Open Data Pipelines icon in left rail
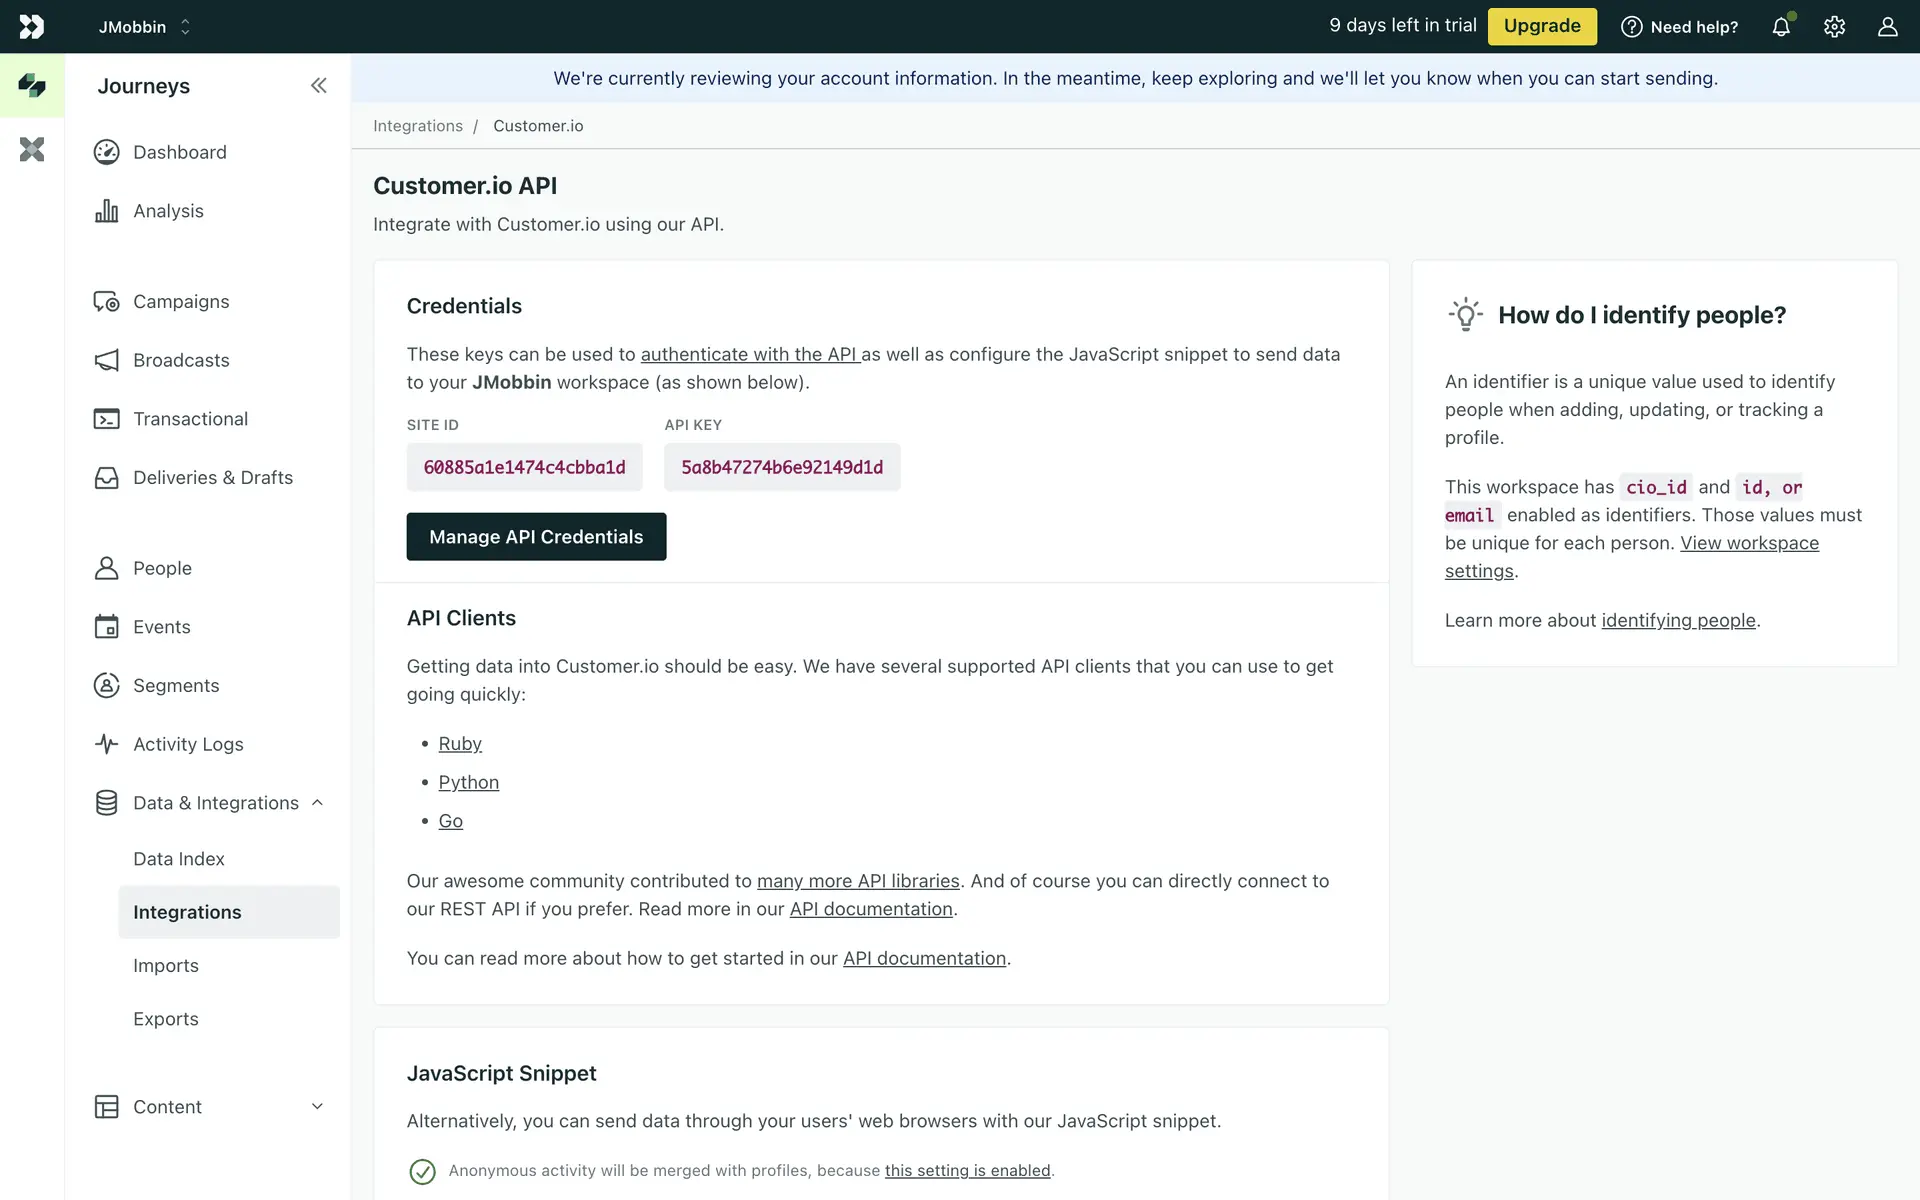Screen dimensions: 1920x1200 pyautogui.click(x=32, y=150)
